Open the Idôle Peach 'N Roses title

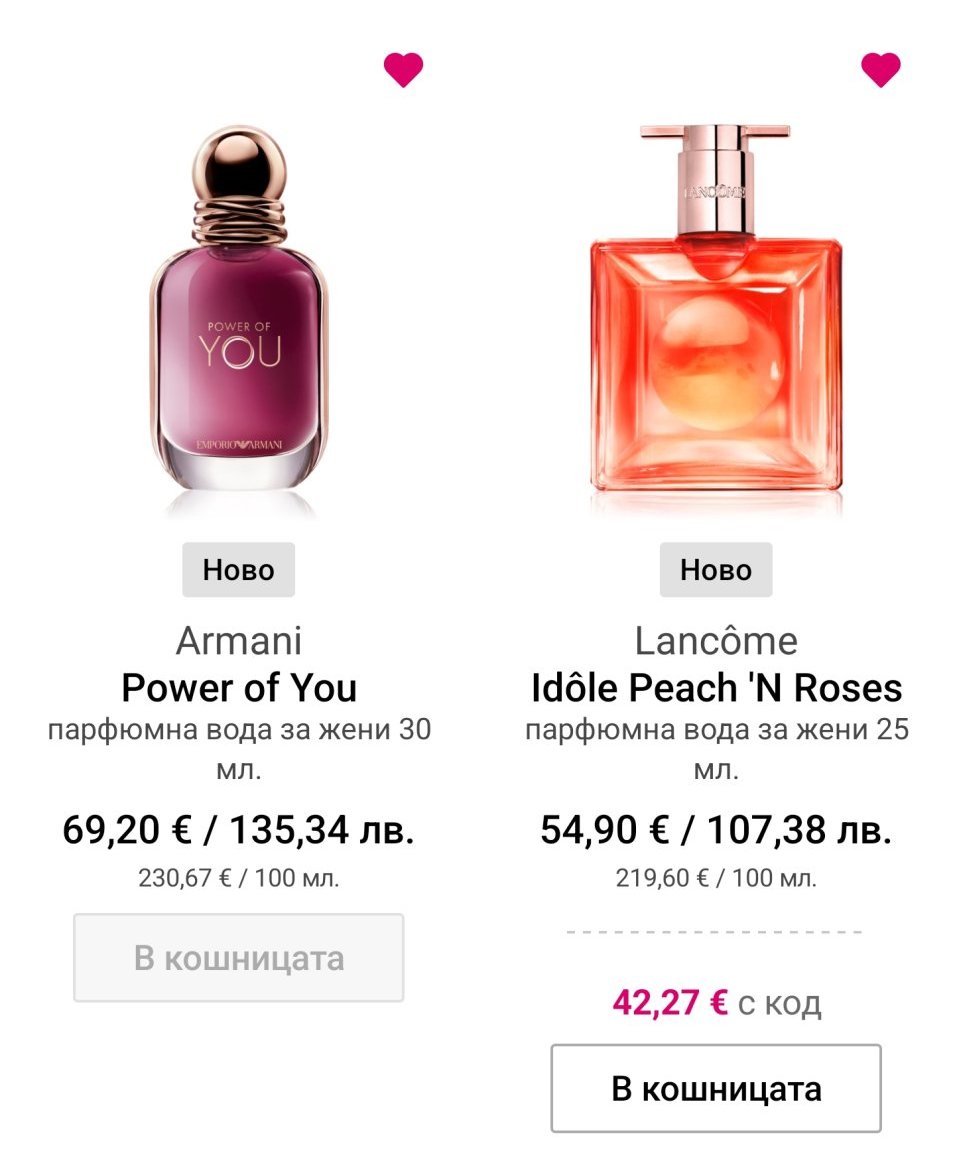coord(716,688)
